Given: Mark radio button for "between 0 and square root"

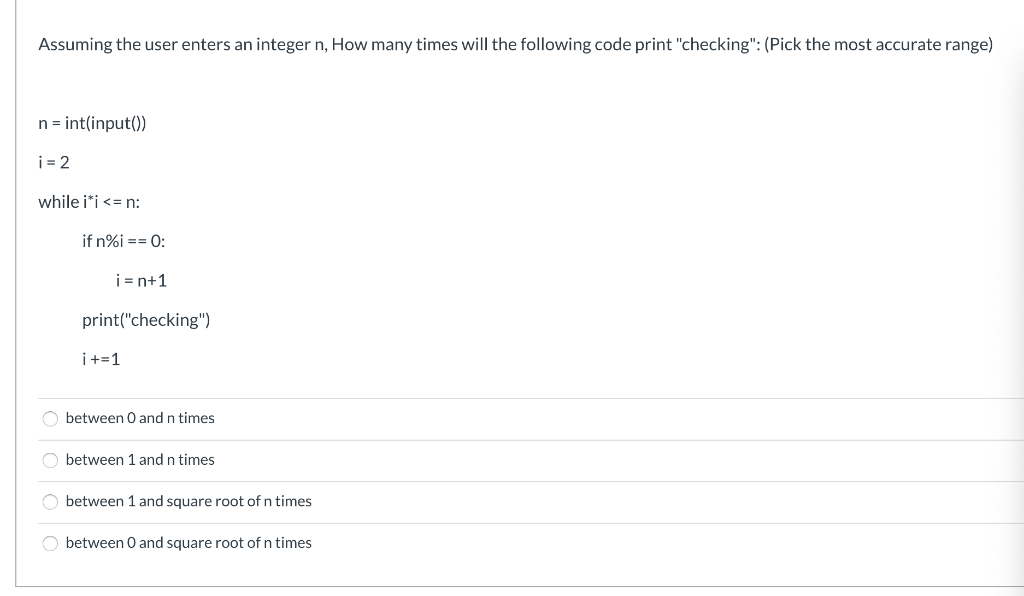Looking at the screenshot, I should click(x=49, y=543).
